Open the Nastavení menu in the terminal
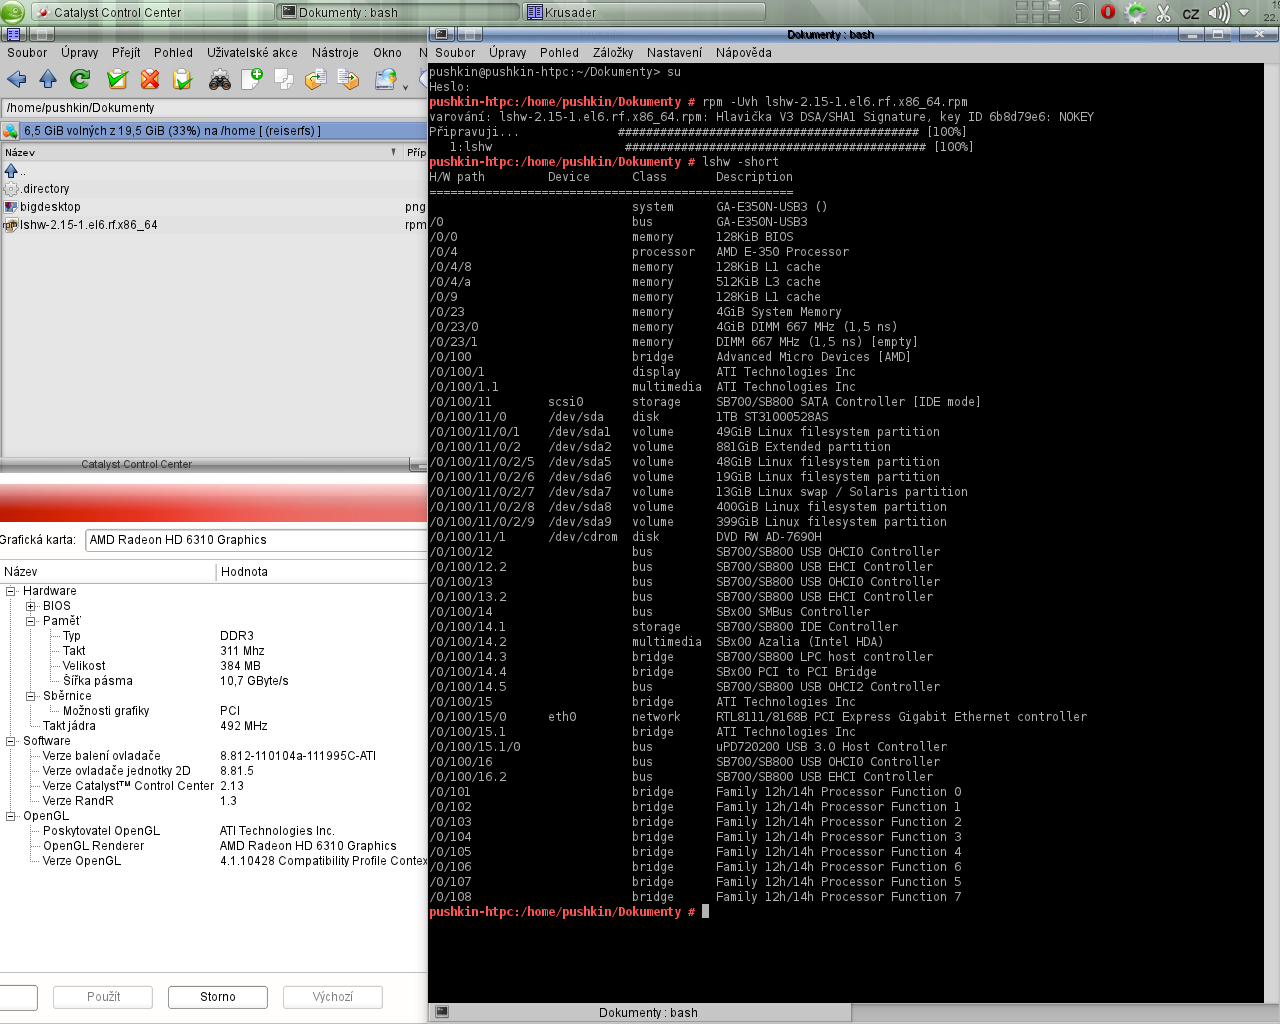This screenshot has width=1280, height=1024. pos(674,53)
